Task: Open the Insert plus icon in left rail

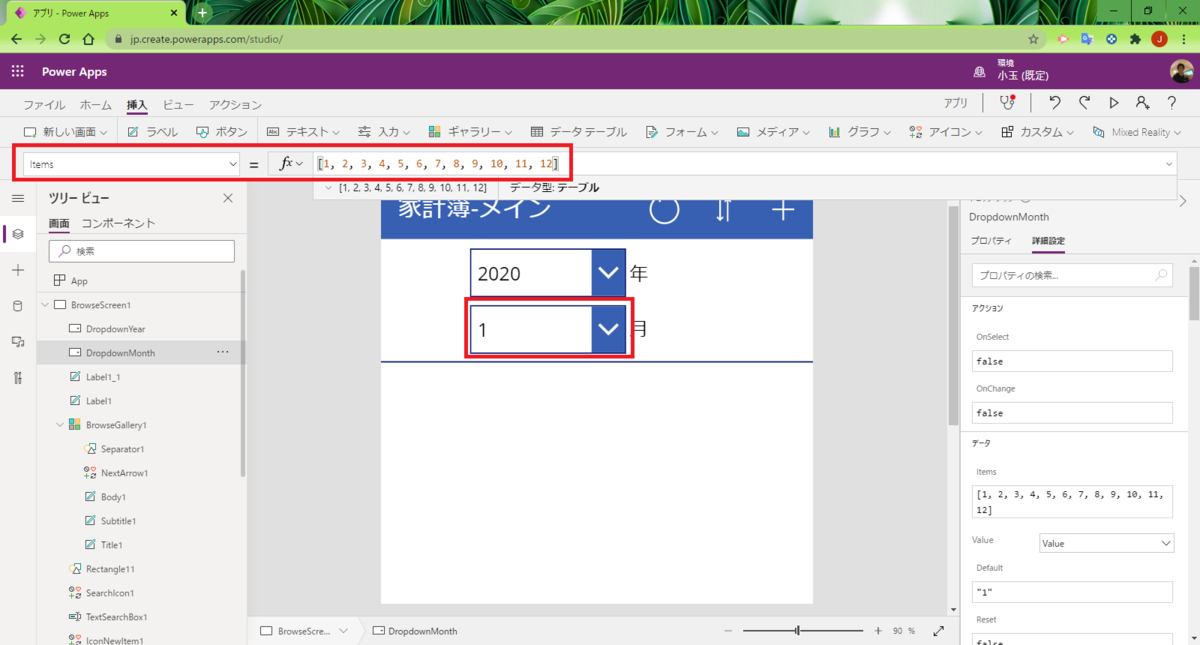Action: tap(17, 270)
